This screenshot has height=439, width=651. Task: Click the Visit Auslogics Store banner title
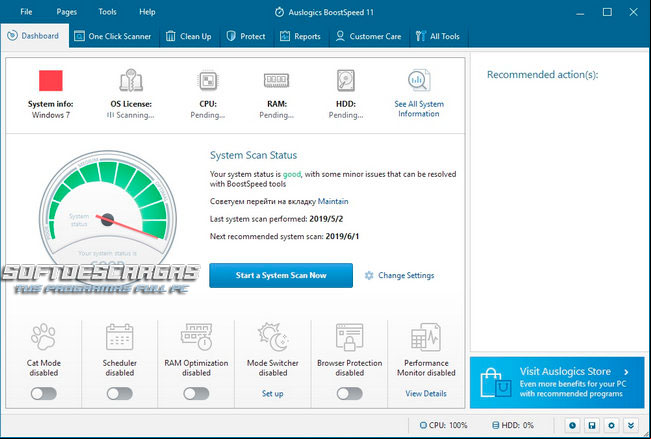(565, 371)
